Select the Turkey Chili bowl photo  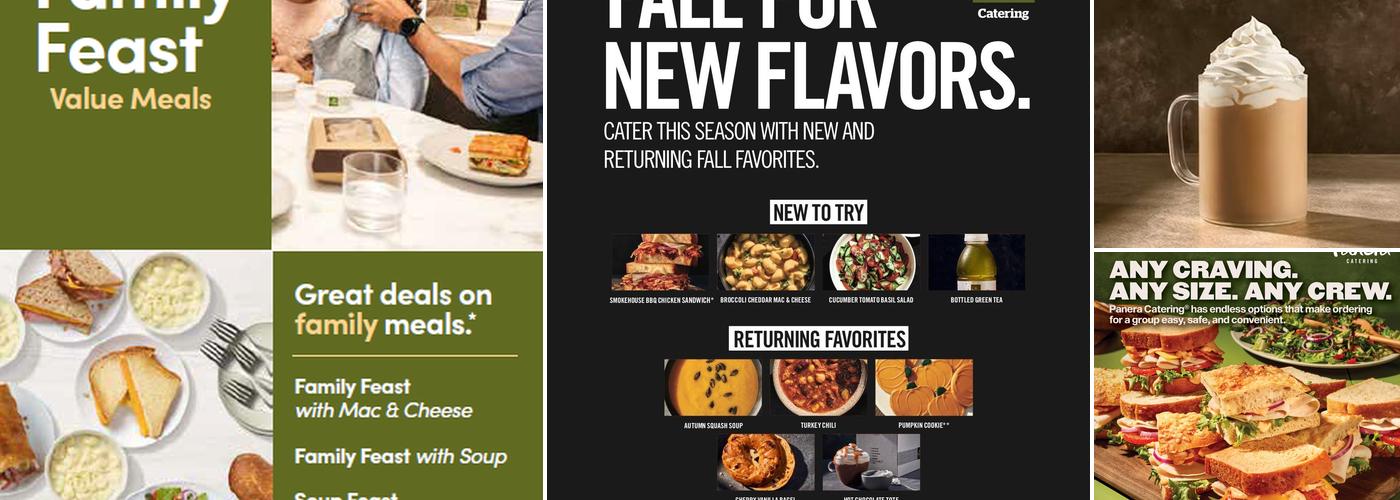tap(818, 387)
